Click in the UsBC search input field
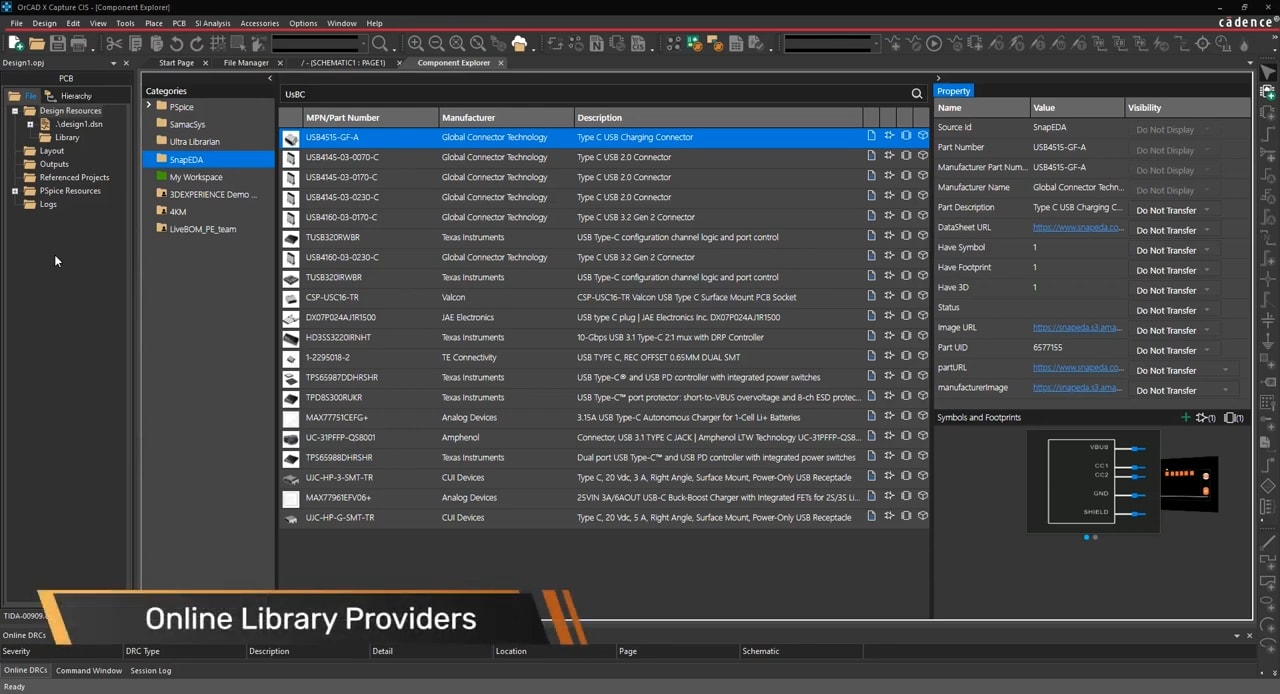The height and width of the screenshot is (694, 1280). 595,94
